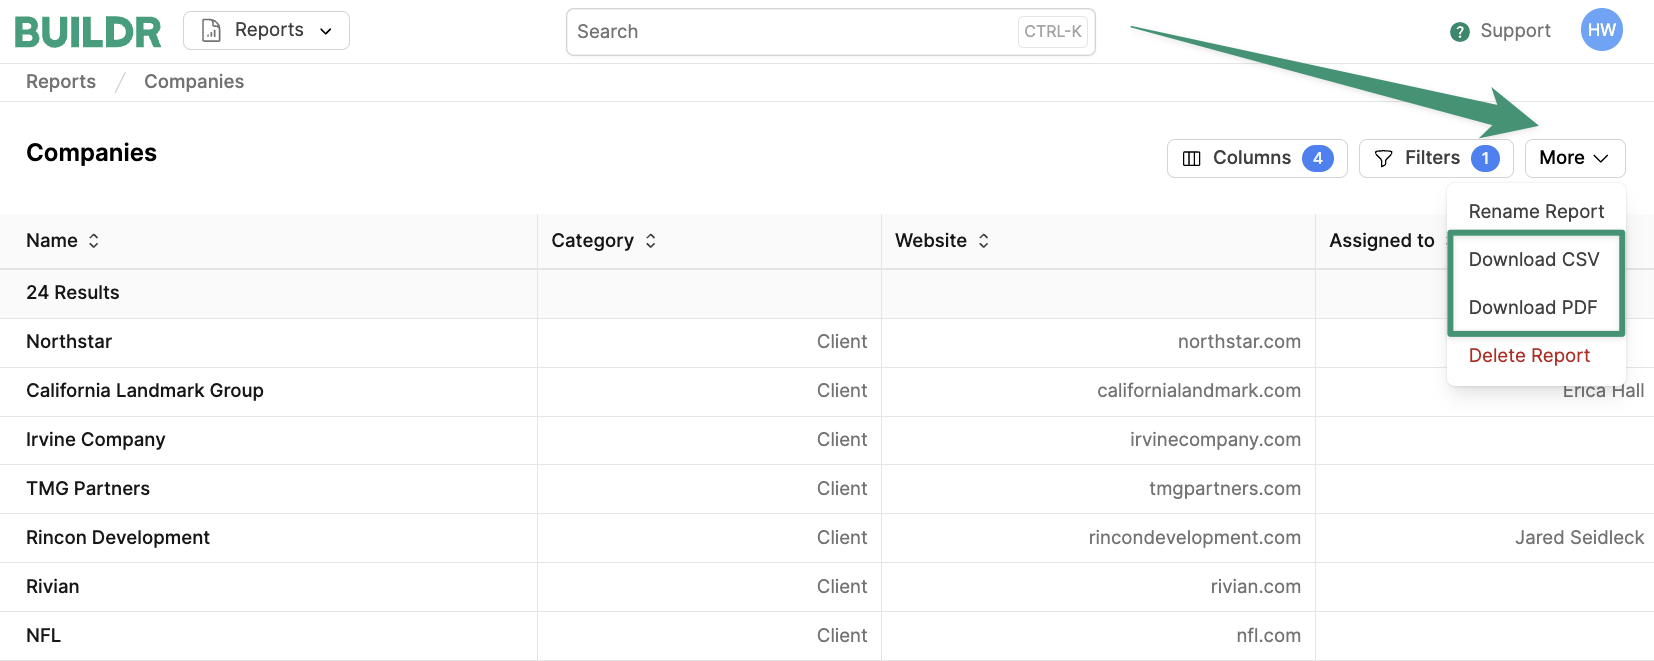The image size is (1654, 661).
Task: Click the Columns icon
Action: [x=1191, y=158]
